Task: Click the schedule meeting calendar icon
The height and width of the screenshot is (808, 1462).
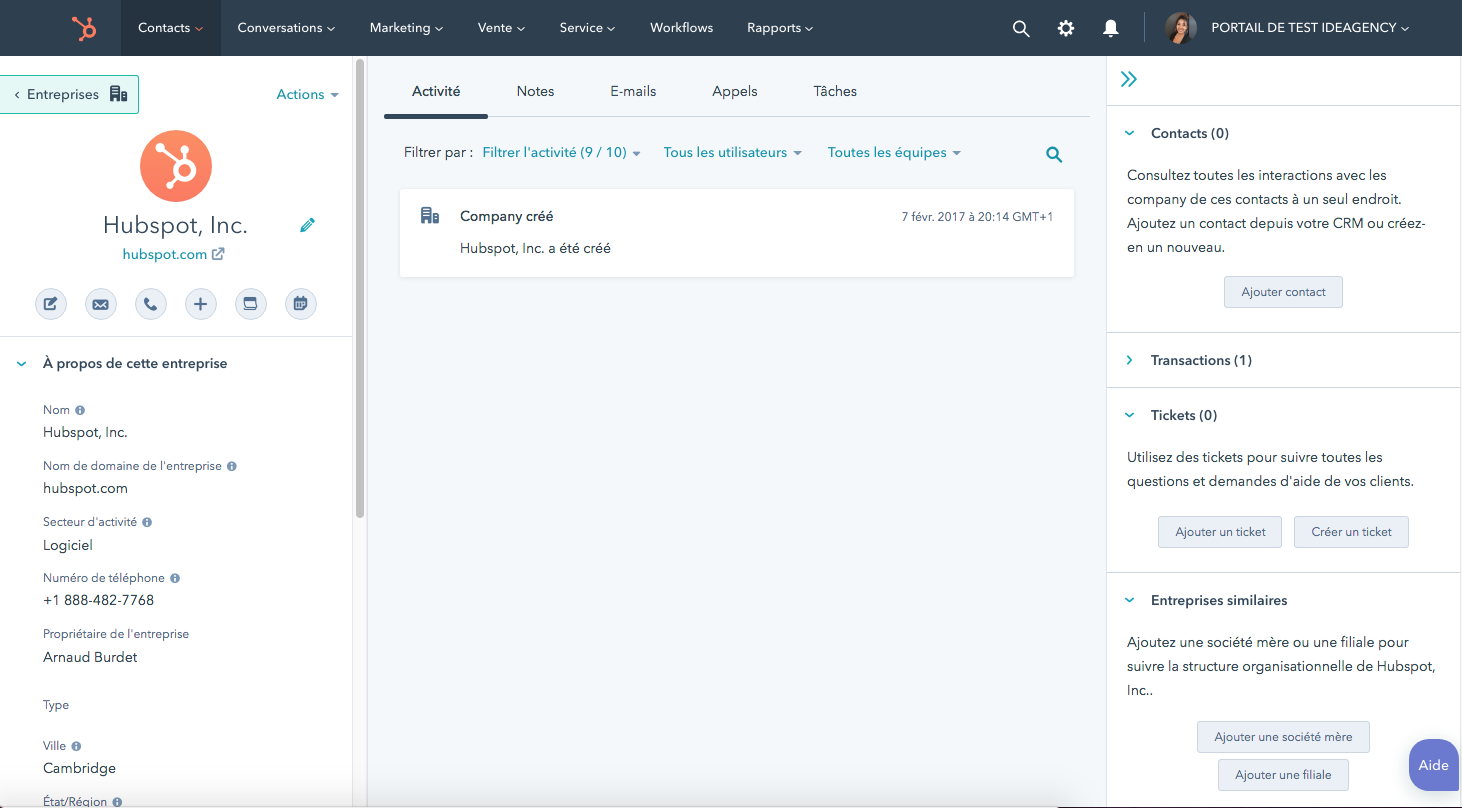Action: pos(301,304)
